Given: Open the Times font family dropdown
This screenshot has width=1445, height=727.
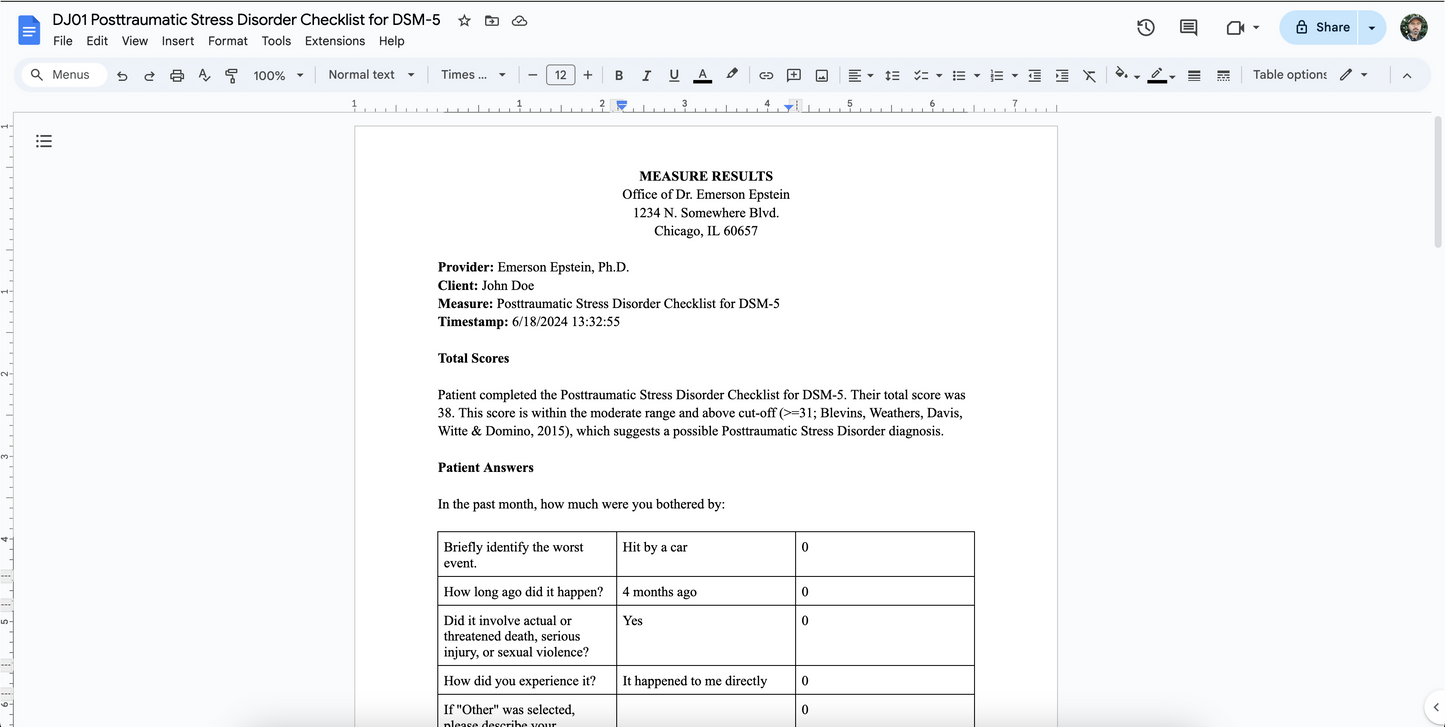Looking at the screenshot, I should (473, 75).
